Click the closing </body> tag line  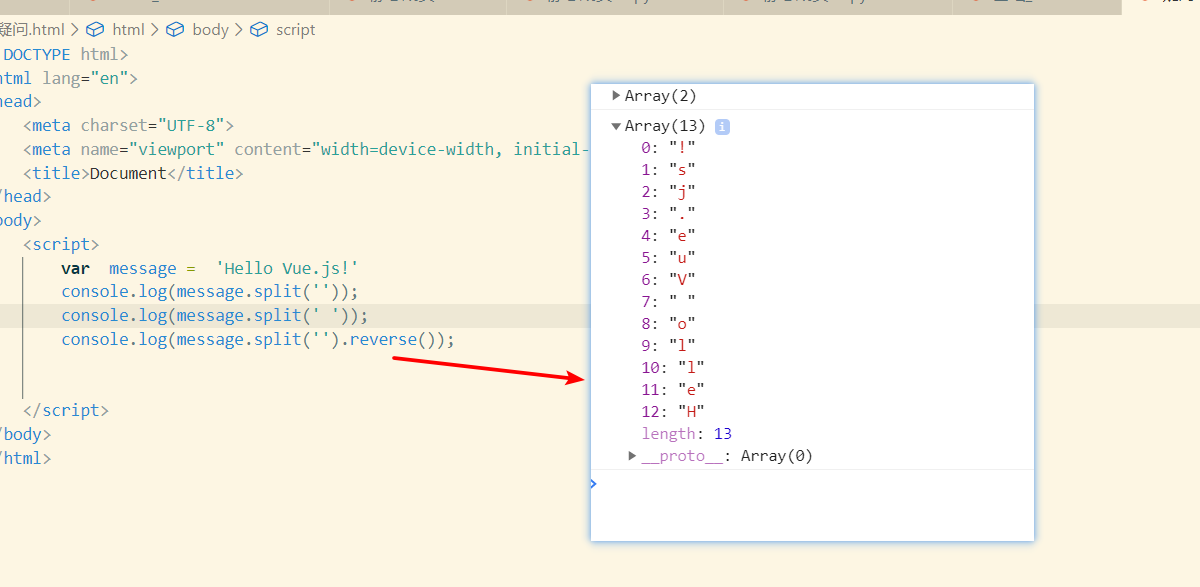(25, 434)
